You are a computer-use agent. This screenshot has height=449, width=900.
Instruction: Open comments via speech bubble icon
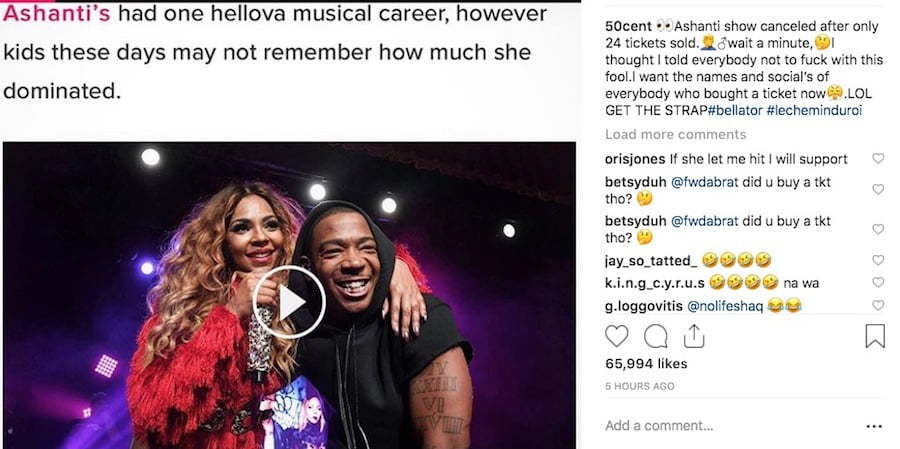click(x=655, y=336)
